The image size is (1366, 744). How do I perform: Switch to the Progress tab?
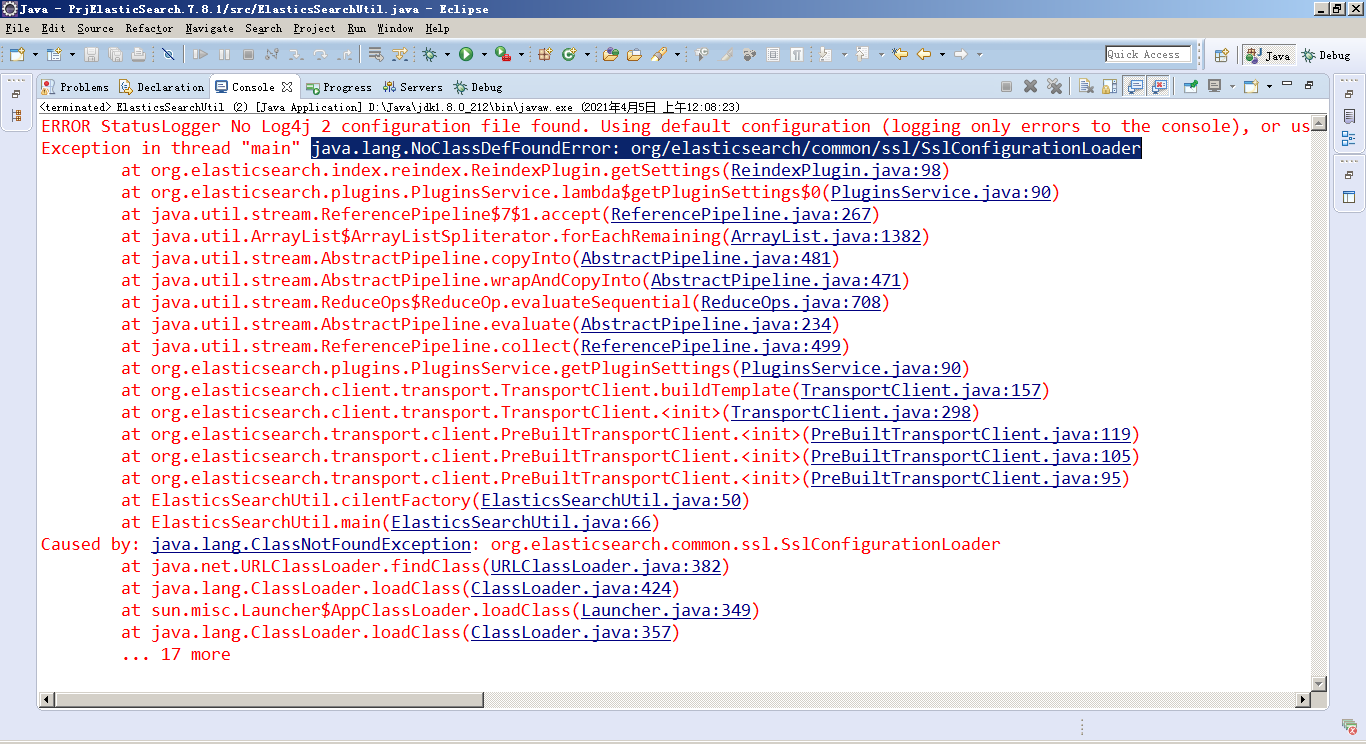pyautogui.click(x=339, y=87)
